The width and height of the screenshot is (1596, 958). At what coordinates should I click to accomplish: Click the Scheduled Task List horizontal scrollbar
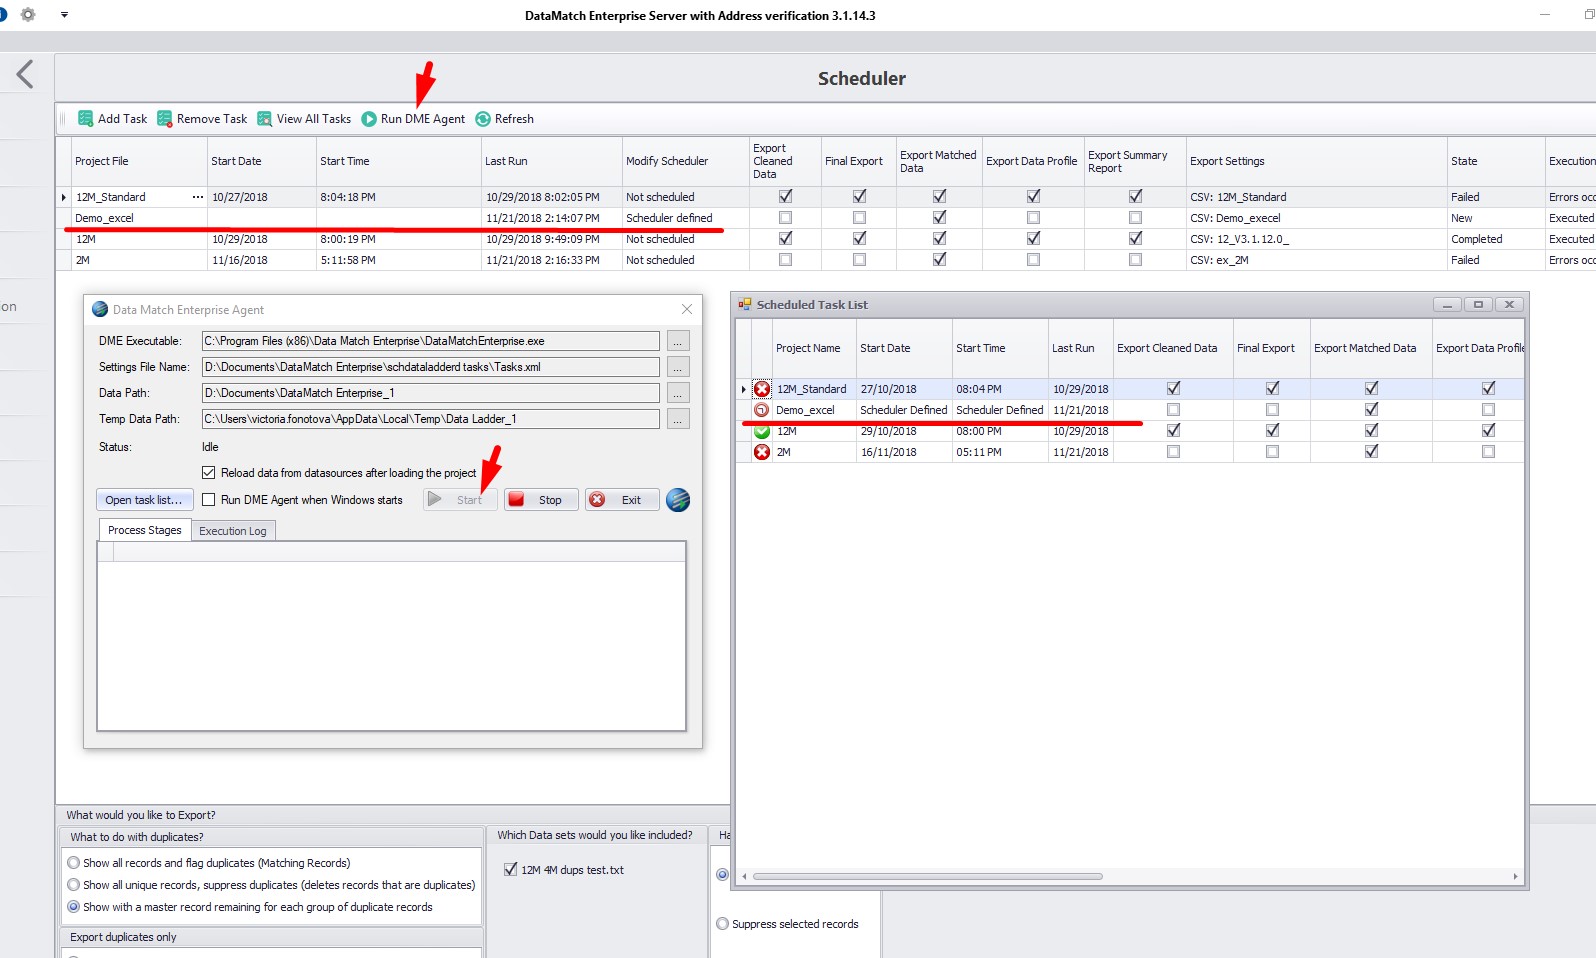[928, 876]
